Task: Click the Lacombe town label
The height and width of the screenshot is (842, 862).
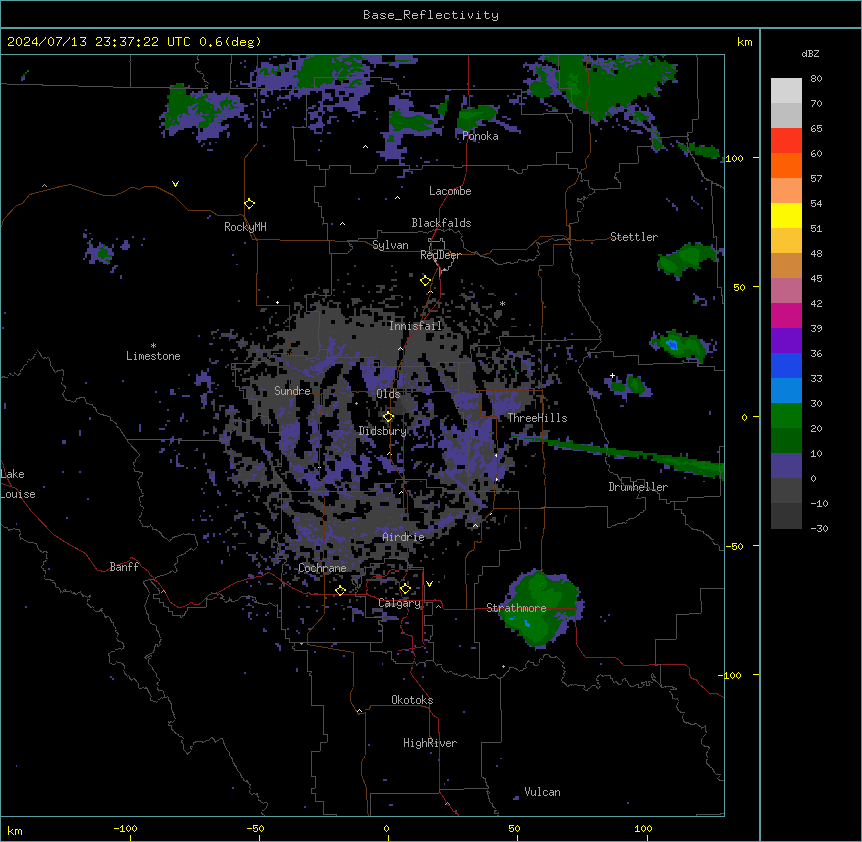Action: pos(450,191)
